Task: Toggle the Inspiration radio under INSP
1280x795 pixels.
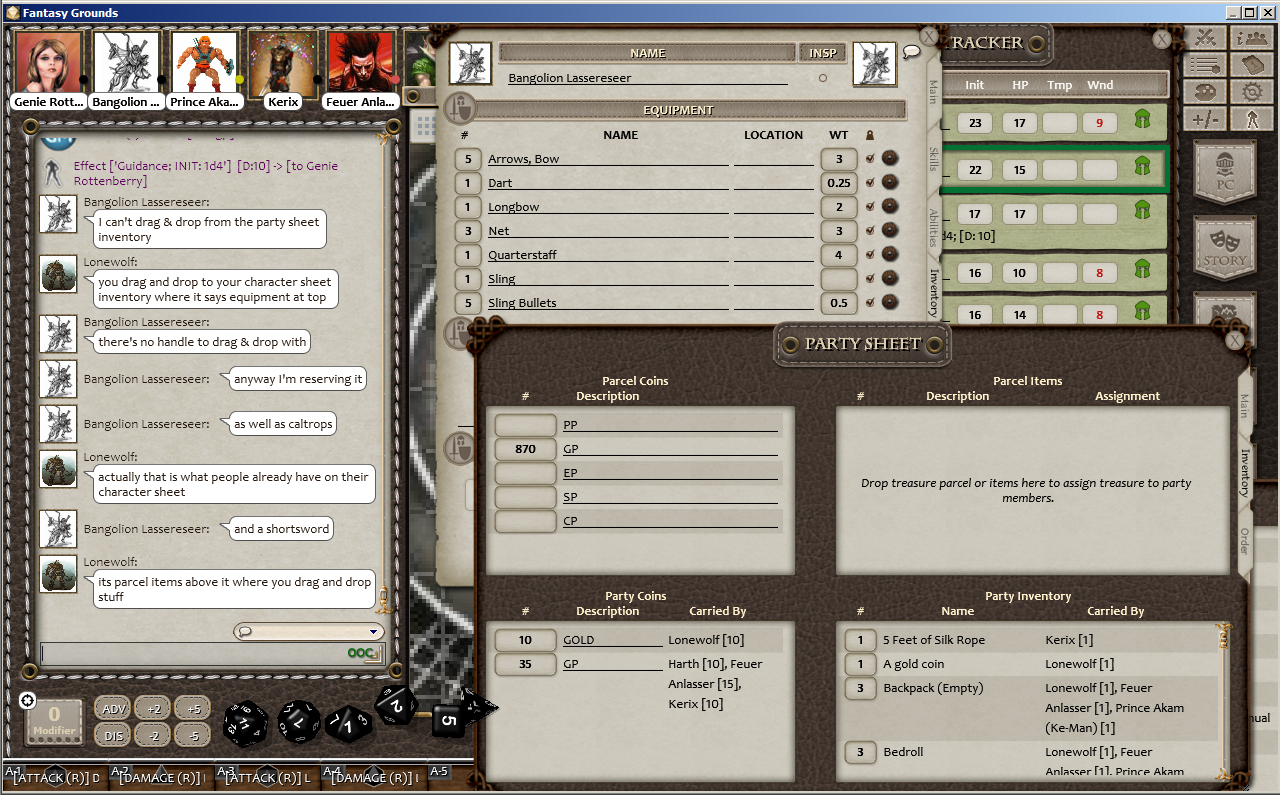Action: [x=823, y=77]
